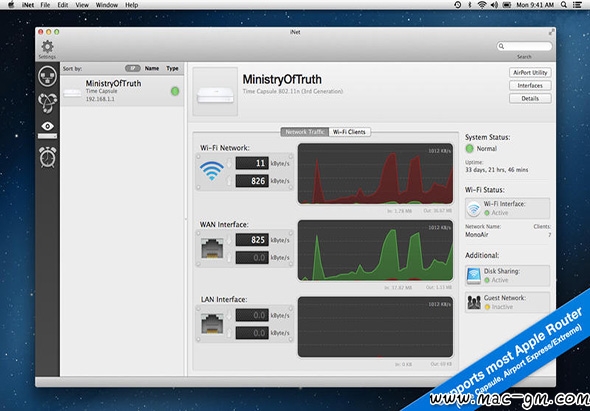Click the blue Wi-Fi Network icon
The image size is (590, 411).
(211, 171)
